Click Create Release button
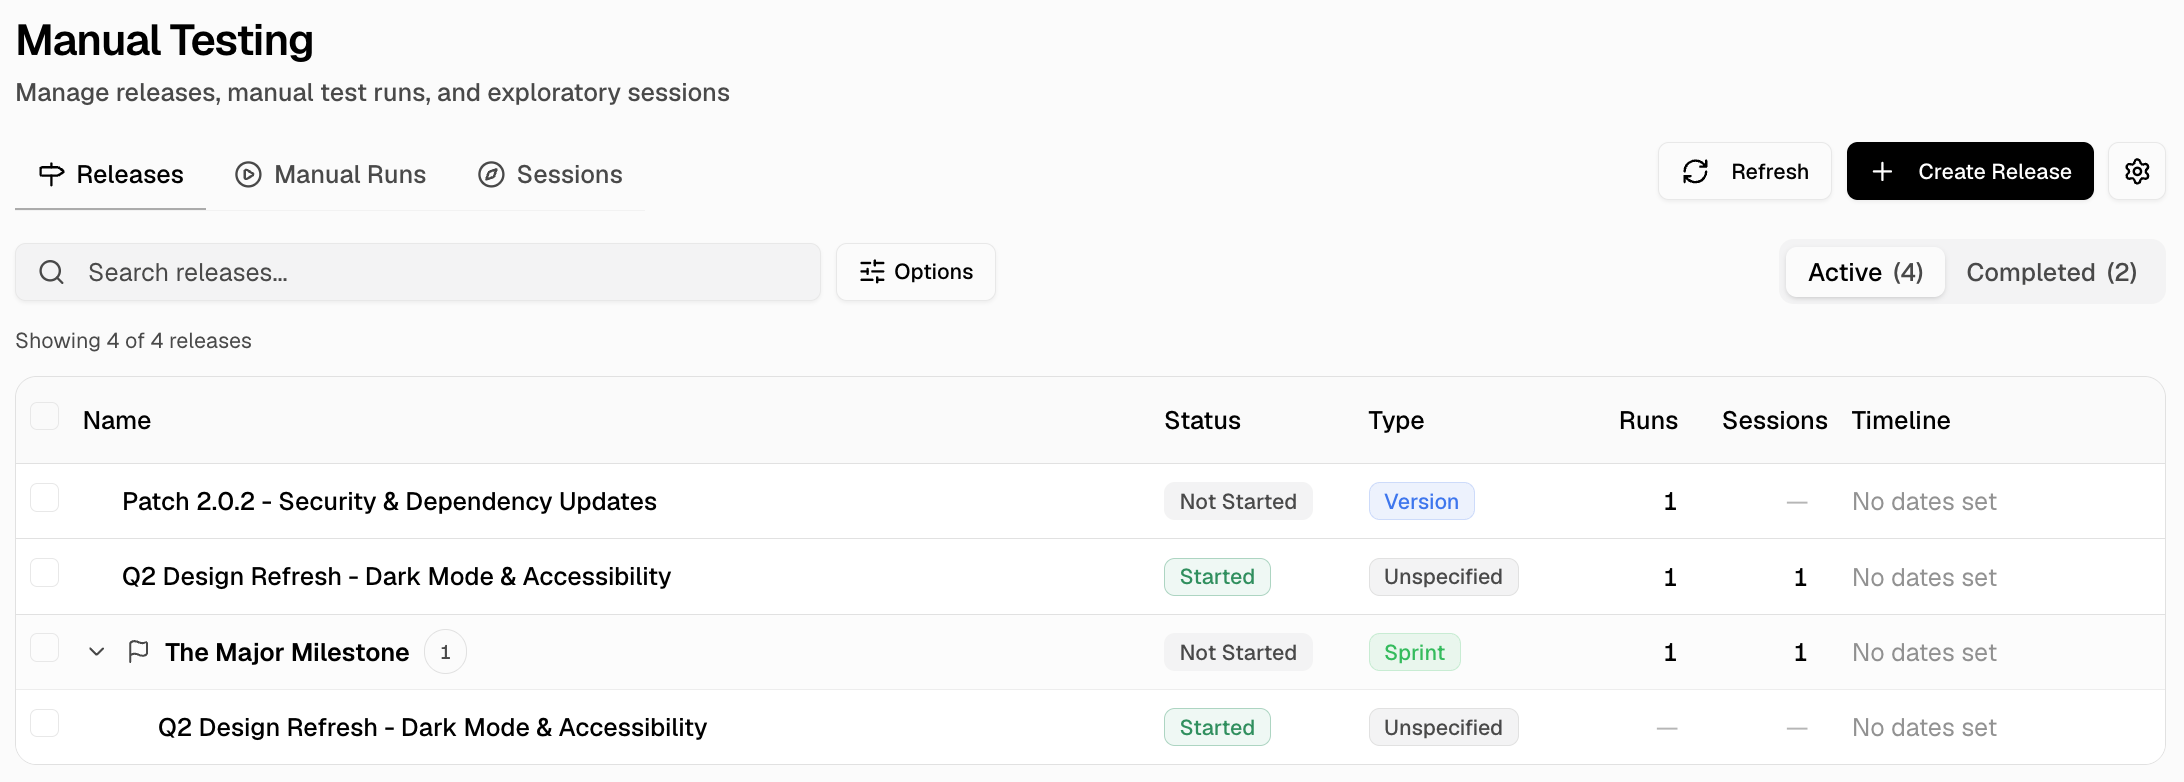 point(1969,171)
